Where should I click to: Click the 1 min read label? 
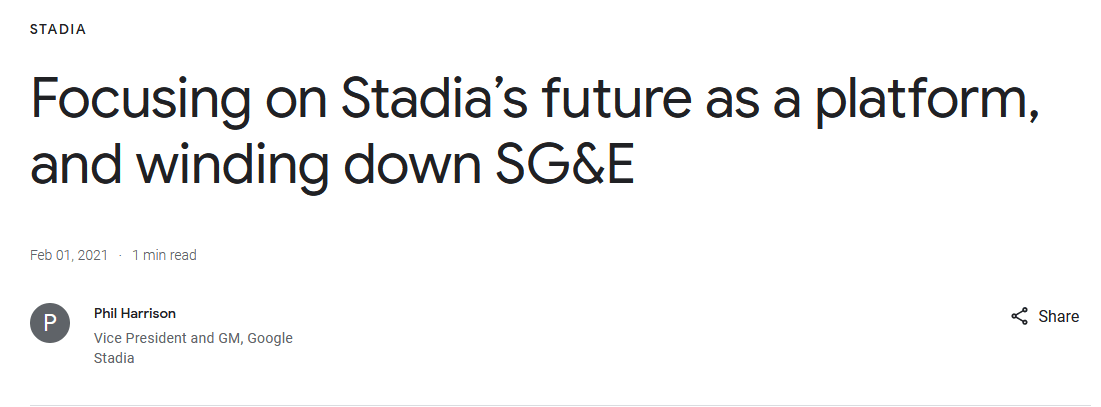tap(164, 255)
